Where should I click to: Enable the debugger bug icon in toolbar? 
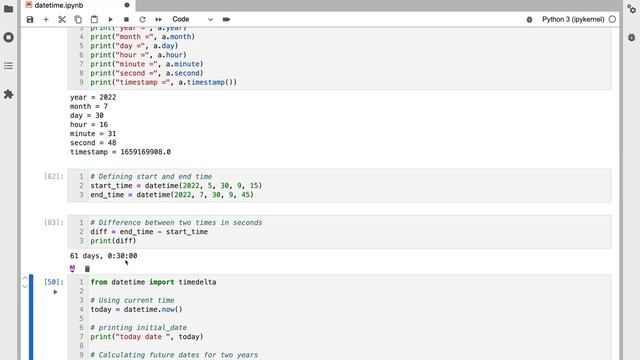[529, 19]
